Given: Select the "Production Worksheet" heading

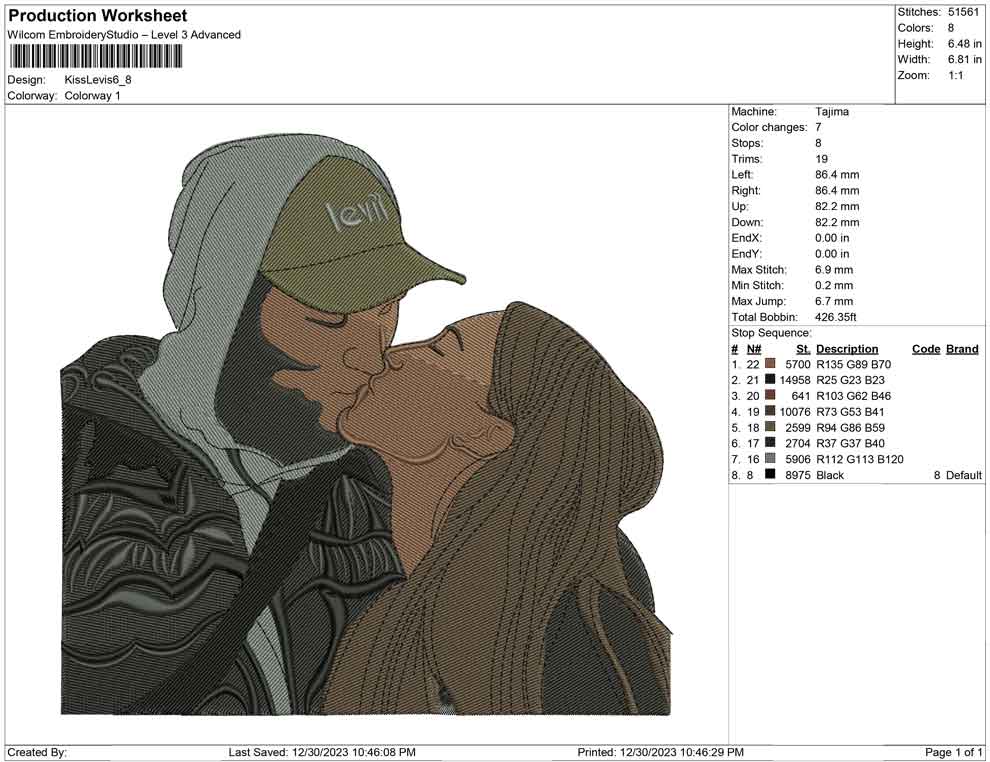Looking at the screenshot, I should pos(98,16).
